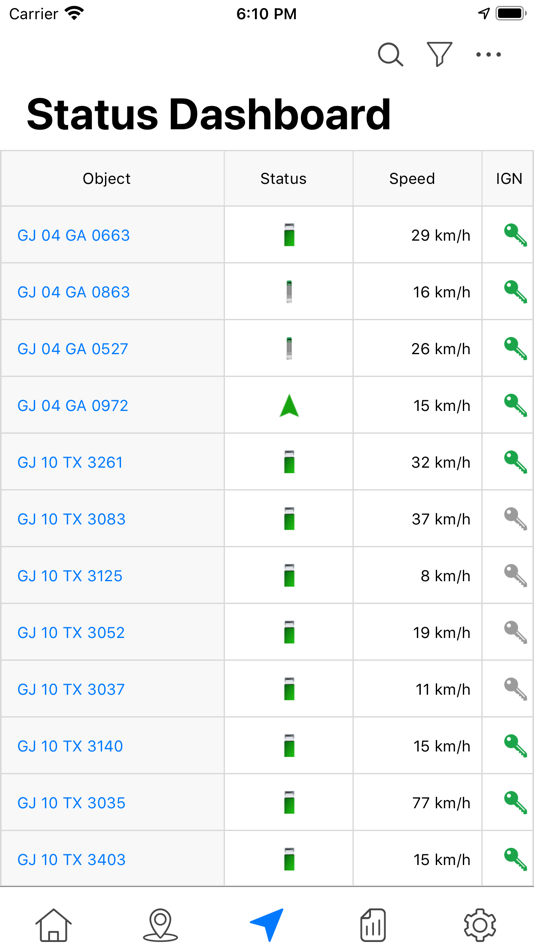The width and height of the screenshot is (534, 950).
Task: Tap gray ignition key for GJ 10 TX 3037
Action: (515, 689)
